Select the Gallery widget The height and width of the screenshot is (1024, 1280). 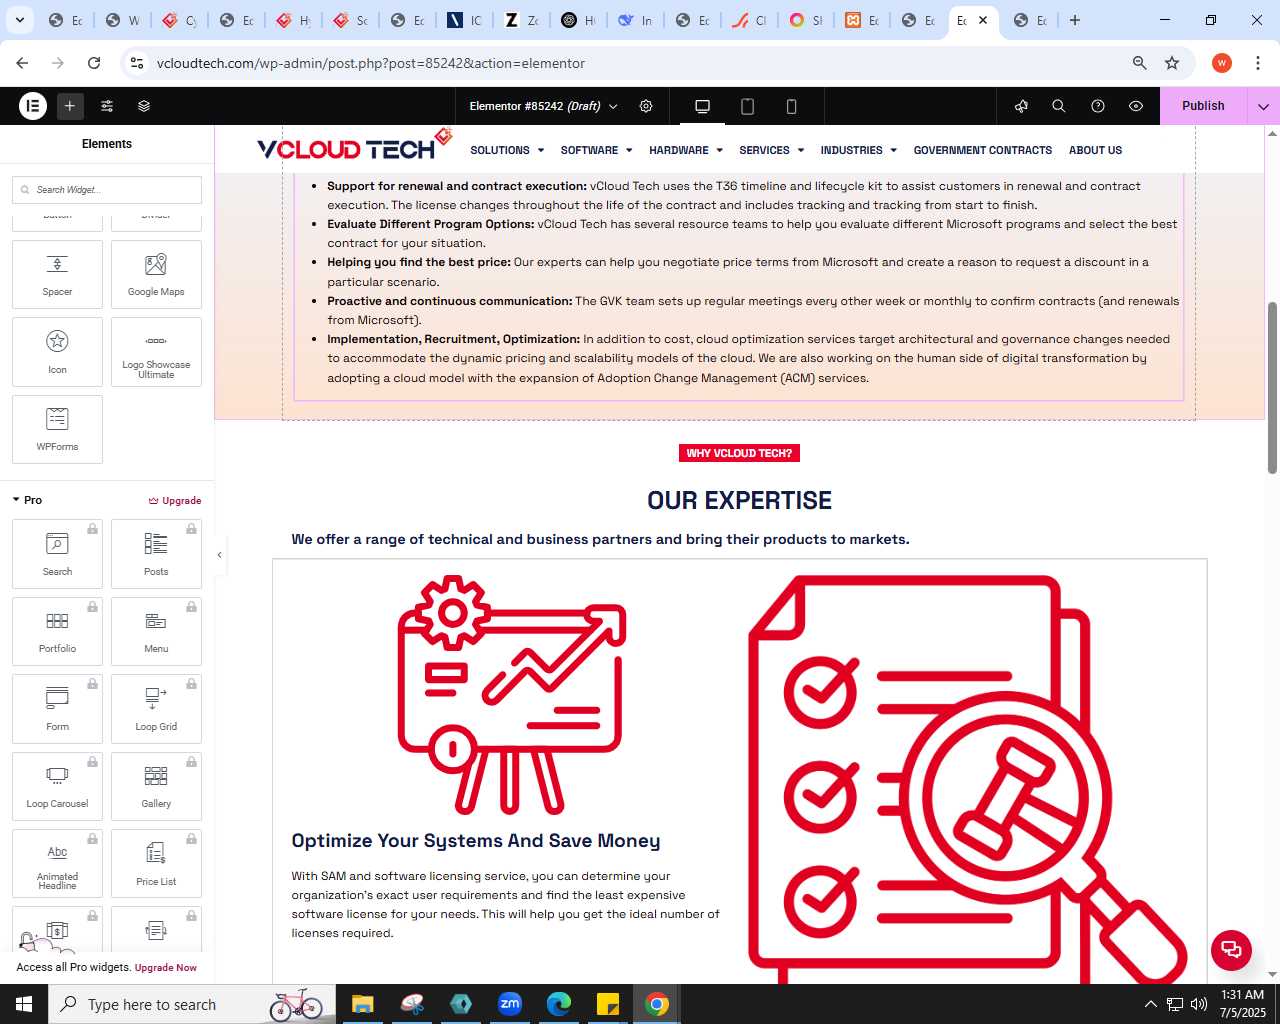click(x=156, y=786)
